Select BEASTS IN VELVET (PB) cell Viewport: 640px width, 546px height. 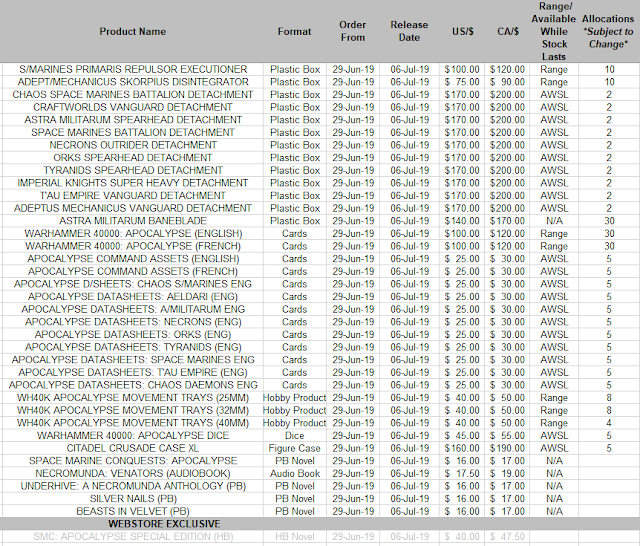click(133, 511)
